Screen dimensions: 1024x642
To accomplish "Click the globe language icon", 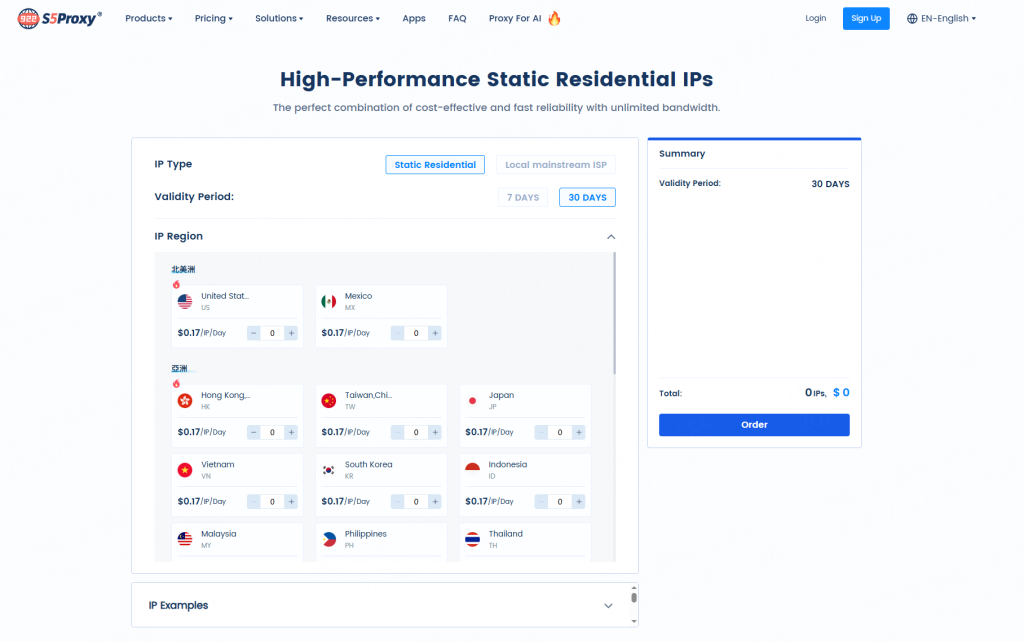I will point(912,18).
